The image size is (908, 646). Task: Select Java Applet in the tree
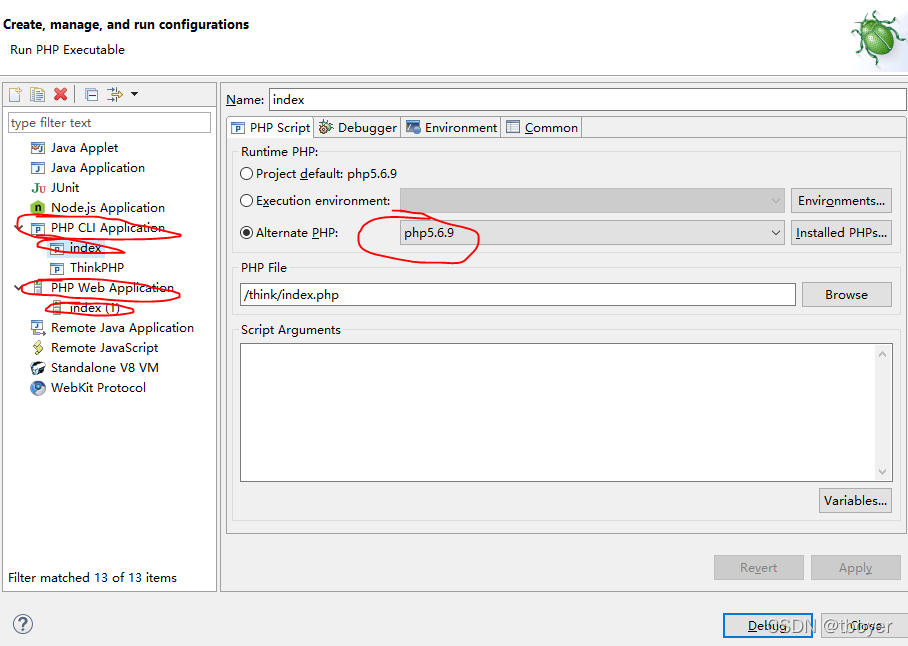point(84,148)
